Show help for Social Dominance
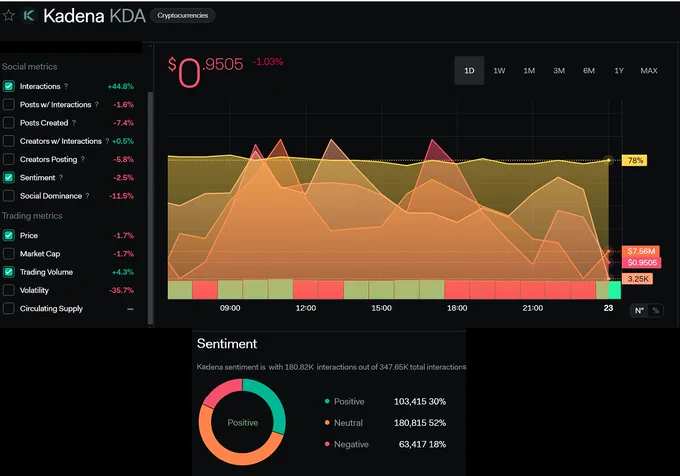Image resolution: width=680 pixels, height=476 pixels. (87, 196)
